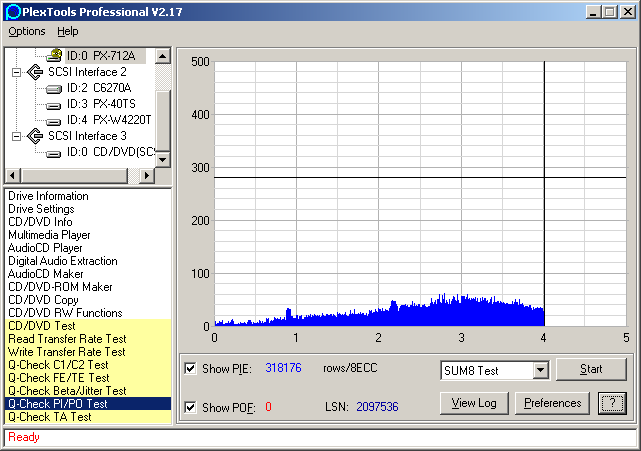
Task: Select CD/DVD Test
Action: coord(88,326)
